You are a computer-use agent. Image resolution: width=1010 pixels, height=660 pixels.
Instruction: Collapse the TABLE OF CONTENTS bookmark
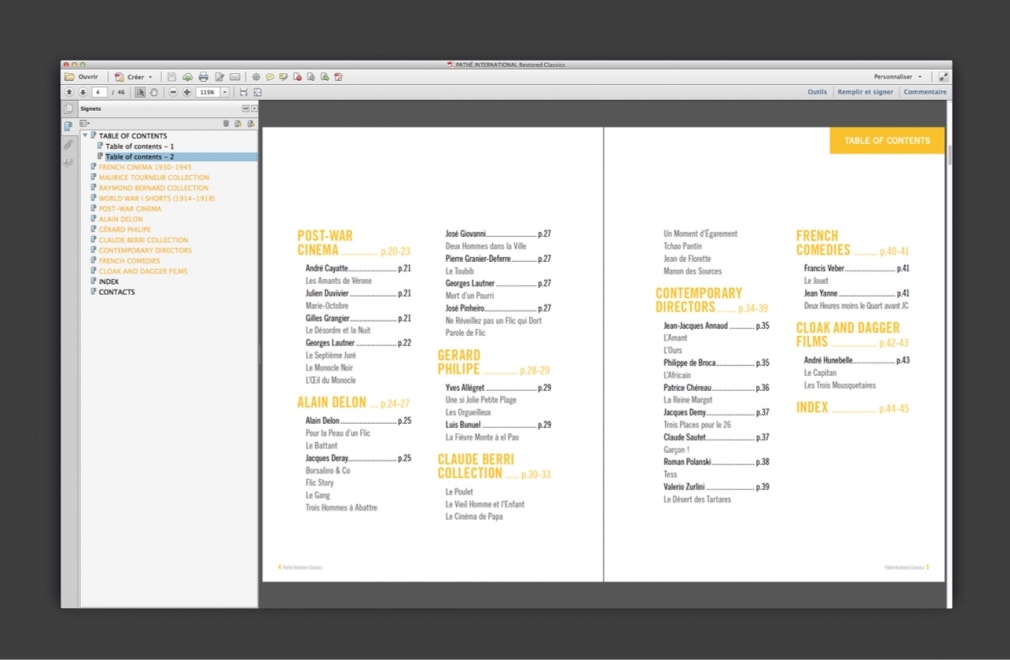click(85, 135)
